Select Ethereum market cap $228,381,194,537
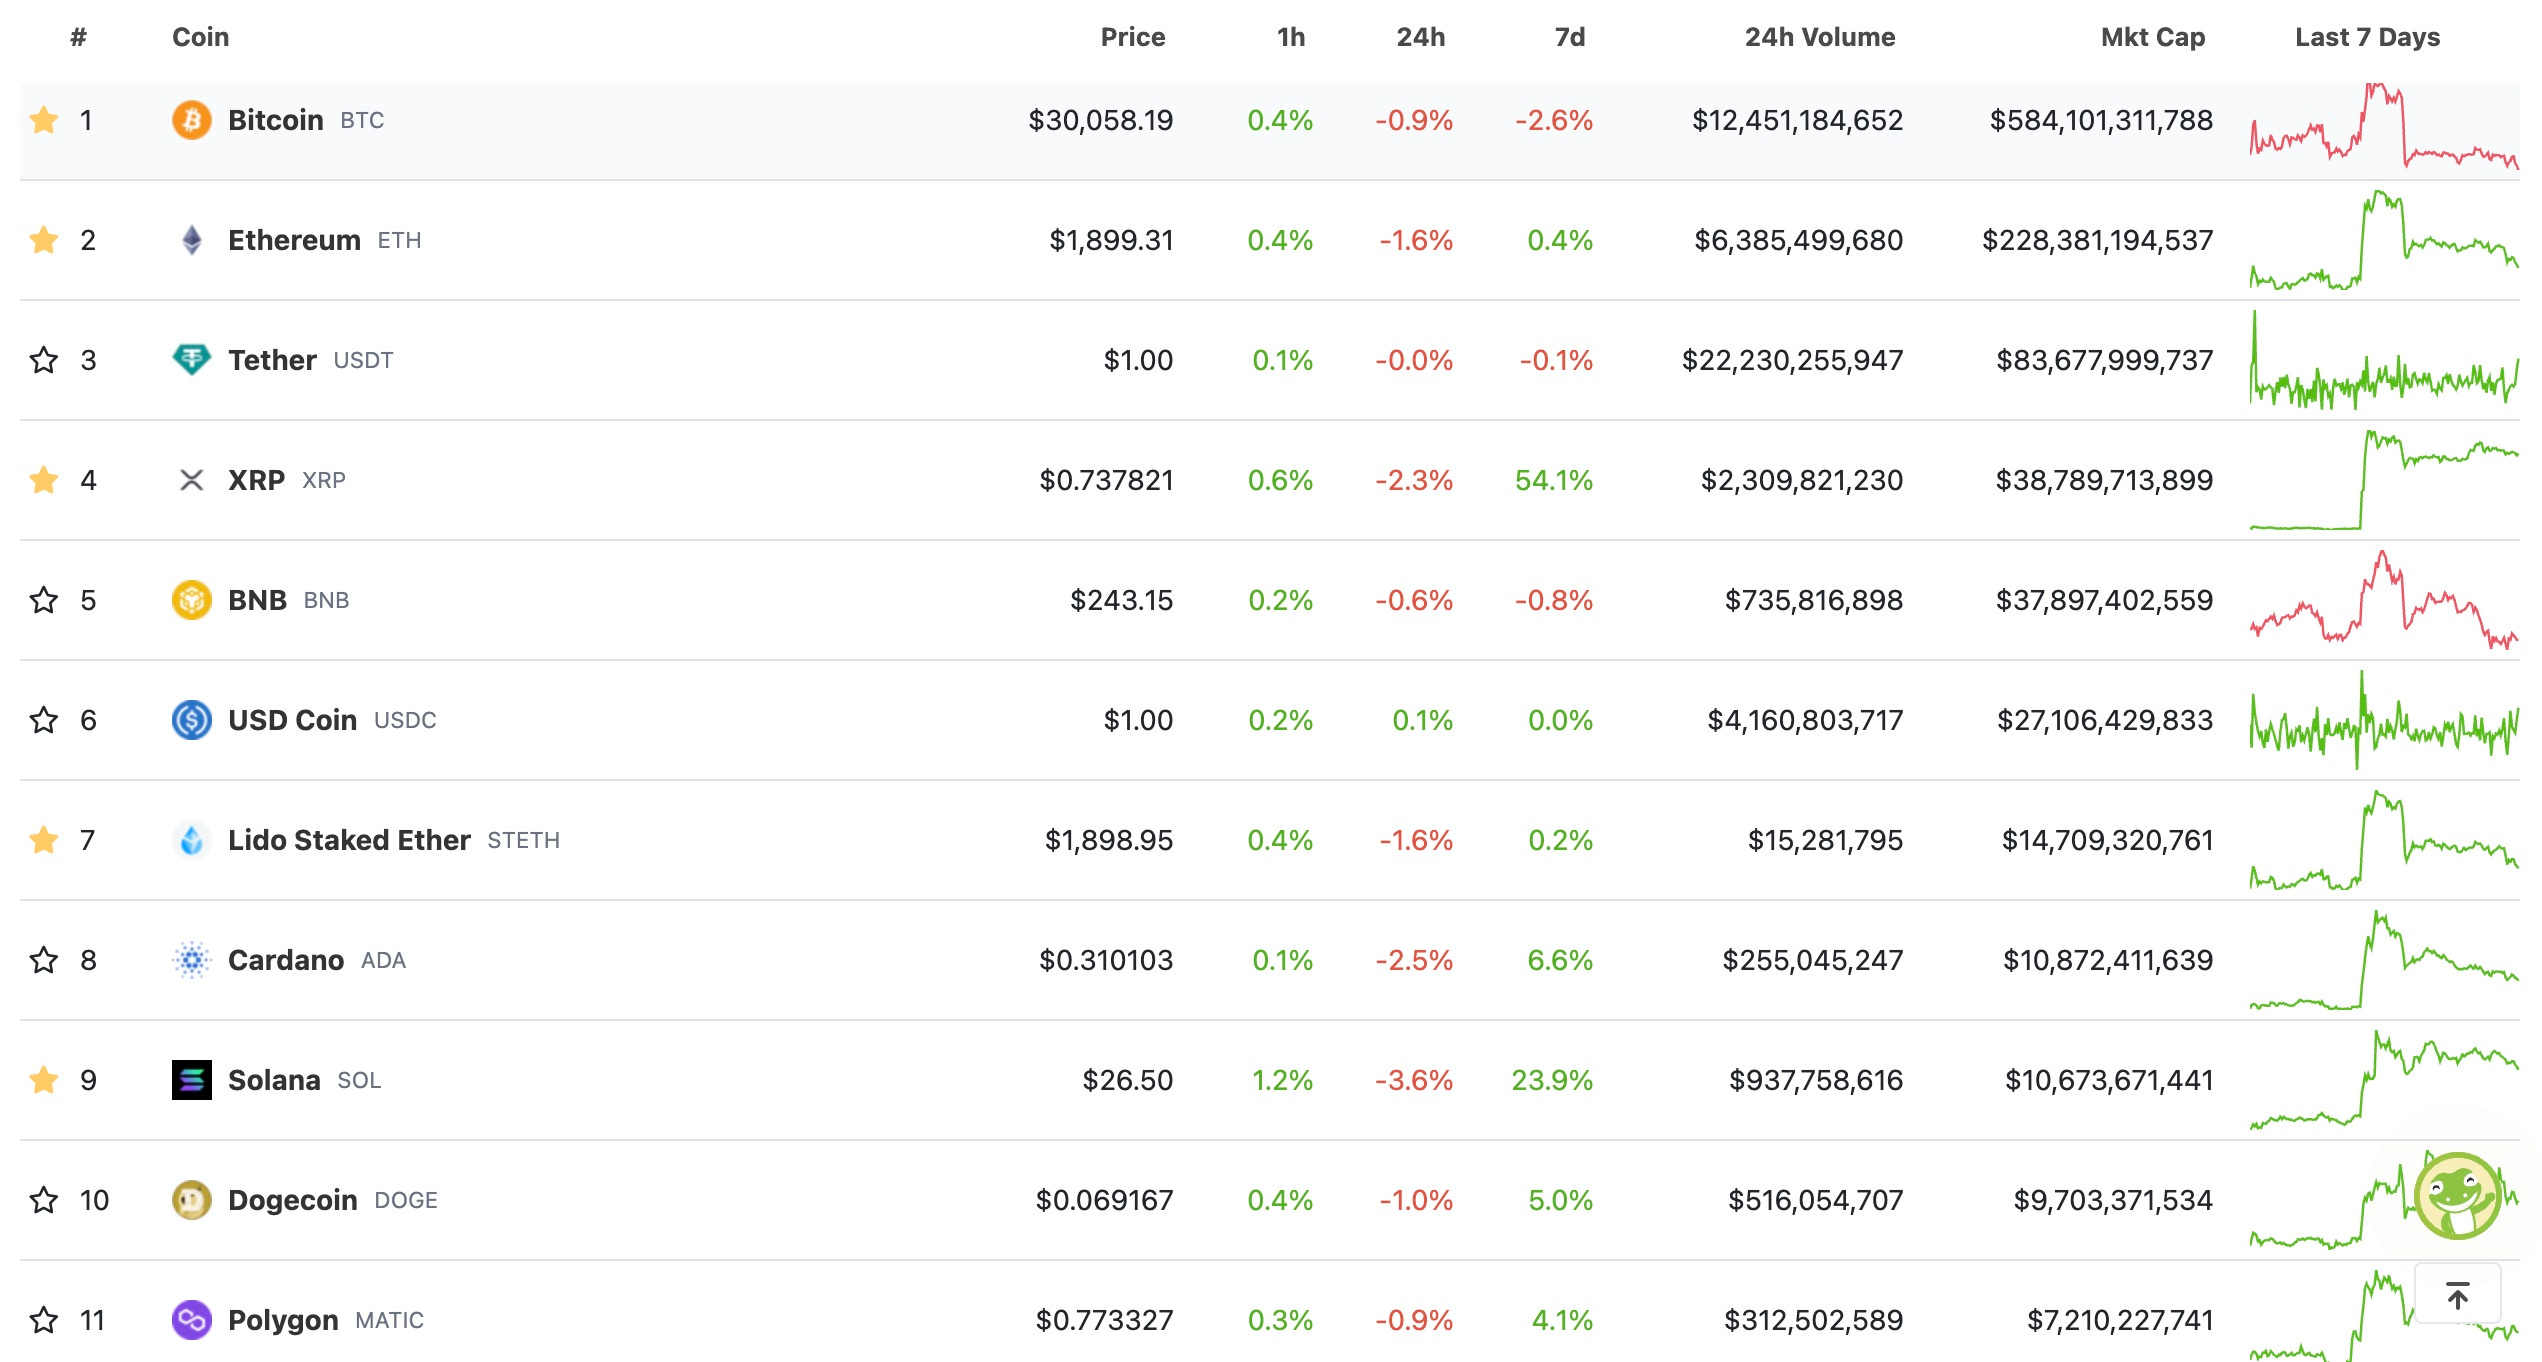 coord(2098,240)
